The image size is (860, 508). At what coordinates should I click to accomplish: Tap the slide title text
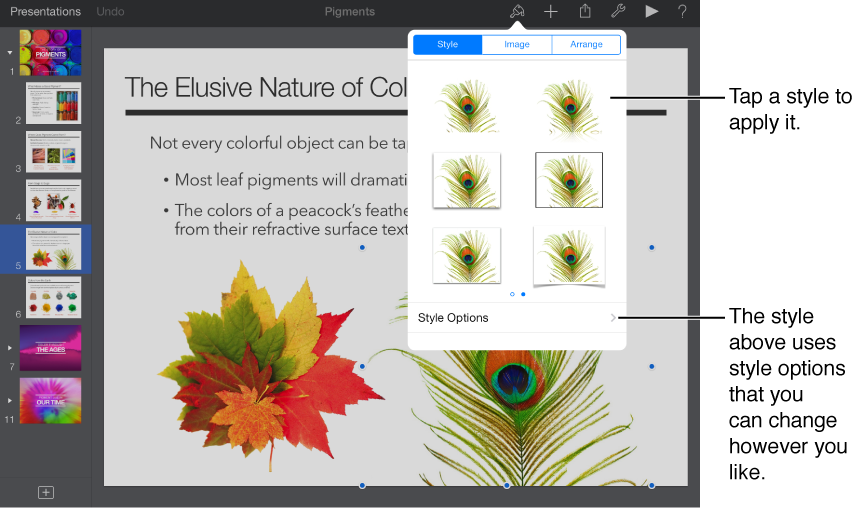(266, 88)
